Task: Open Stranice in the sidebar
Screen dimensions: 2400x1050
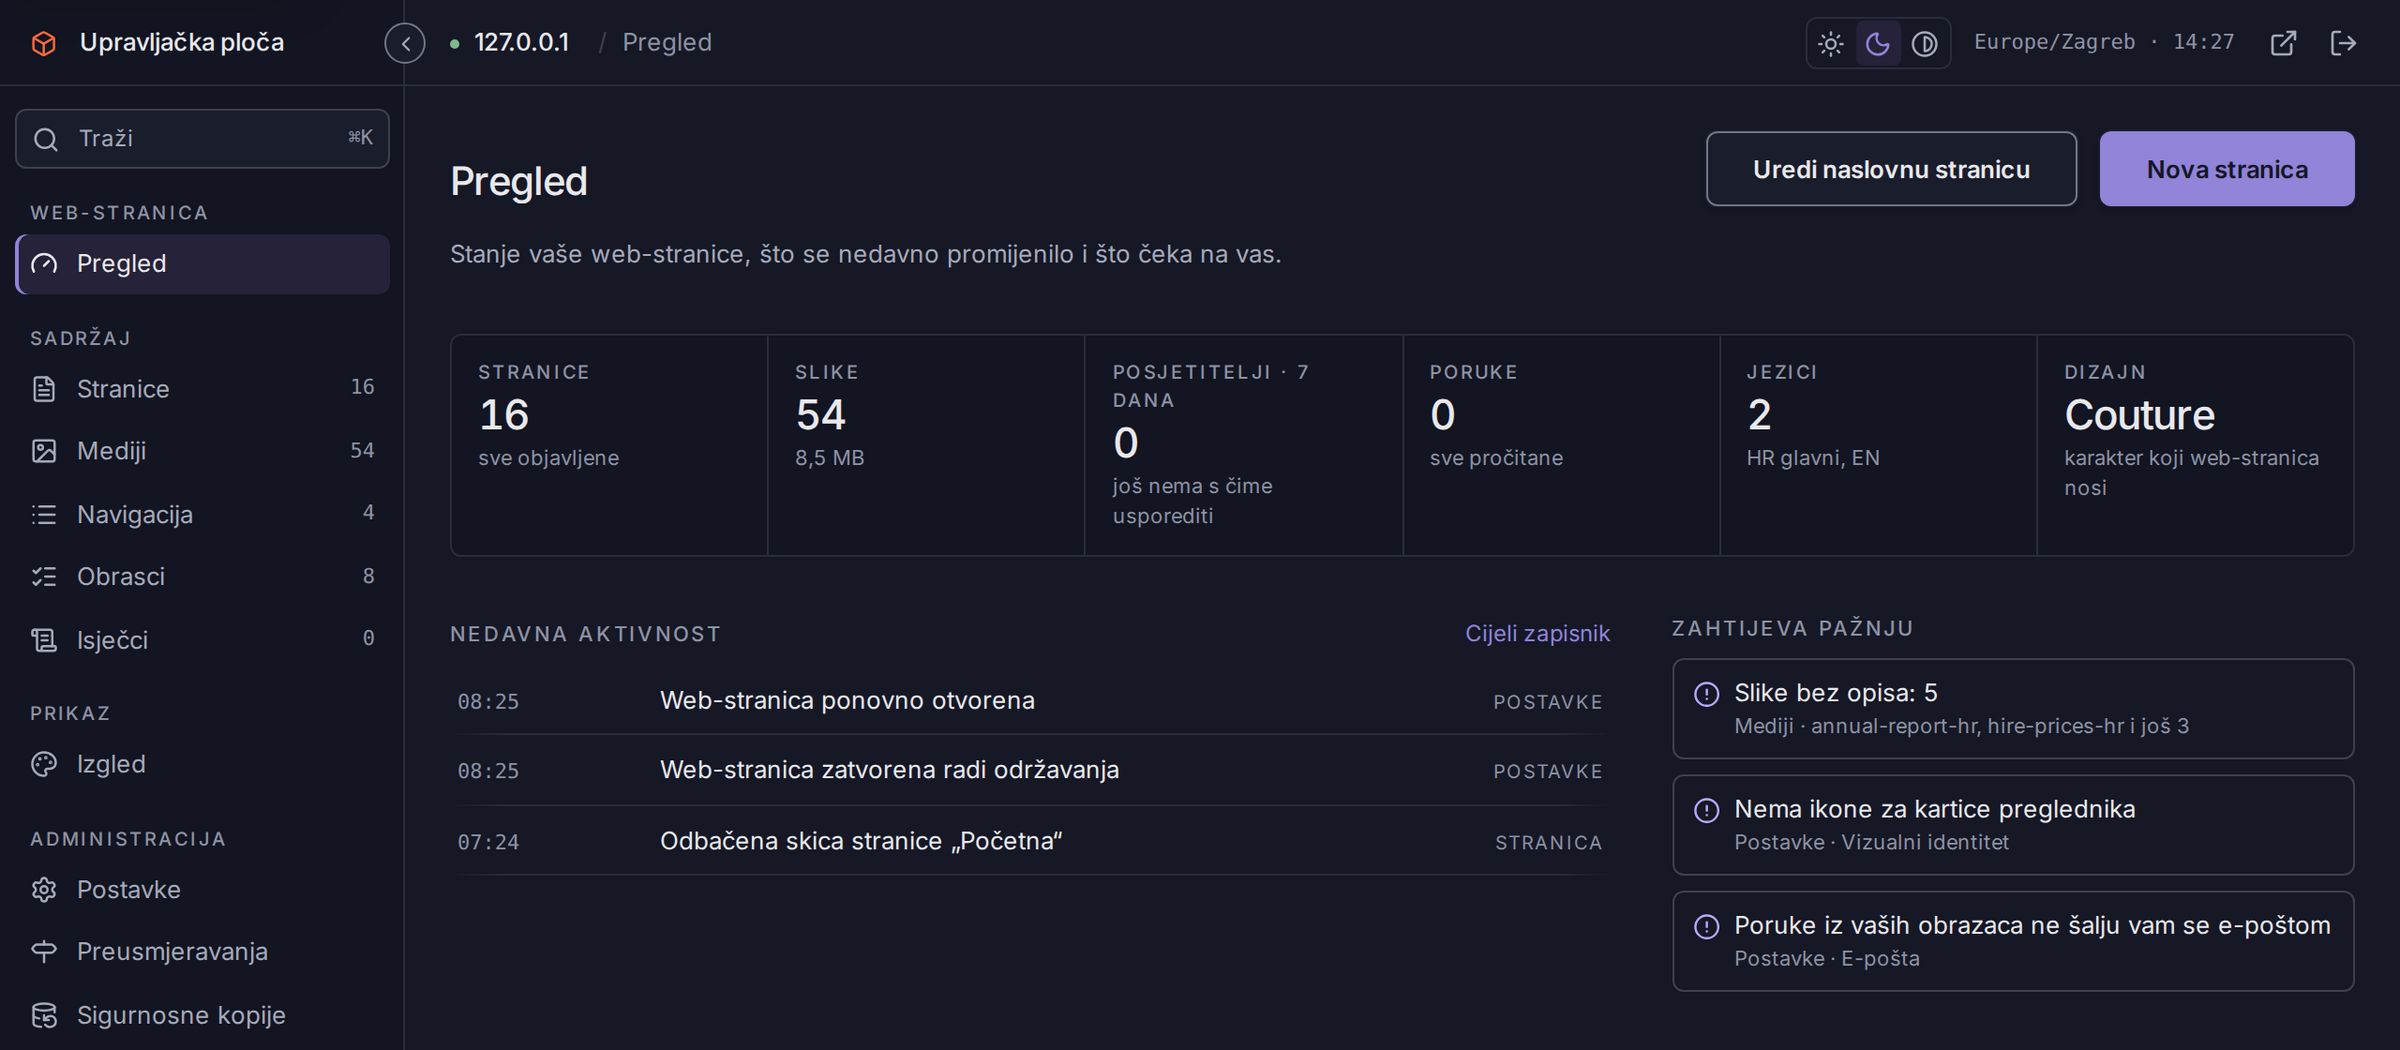Action: pyautogui.click(x=203, y=388)
